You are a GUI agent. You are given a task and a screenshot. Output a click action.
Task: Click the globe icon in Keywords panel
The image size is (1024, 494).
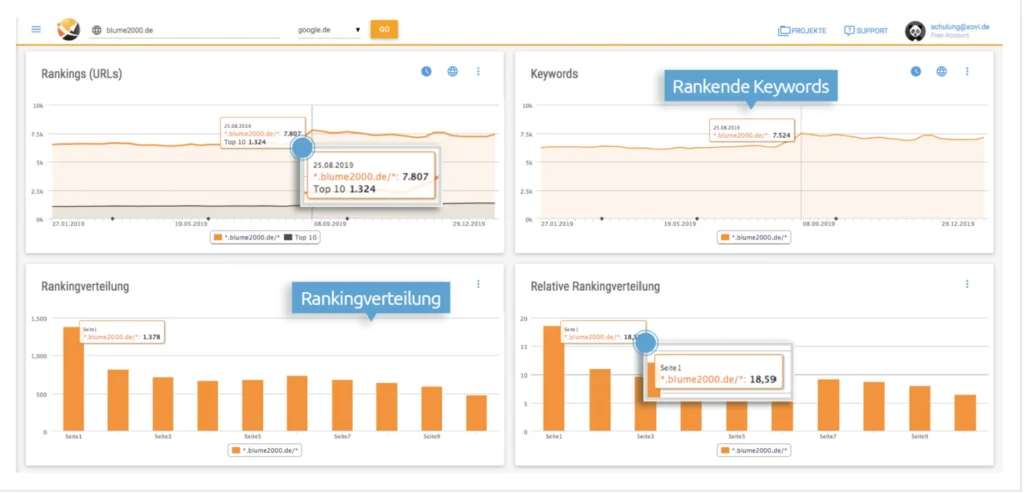941,71
